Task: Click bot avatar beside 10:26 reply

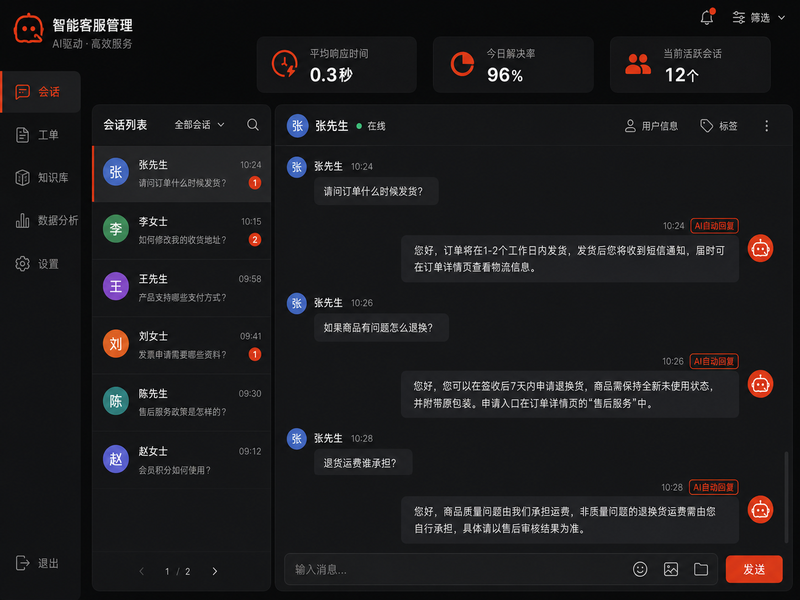Action: coord(760,384)
